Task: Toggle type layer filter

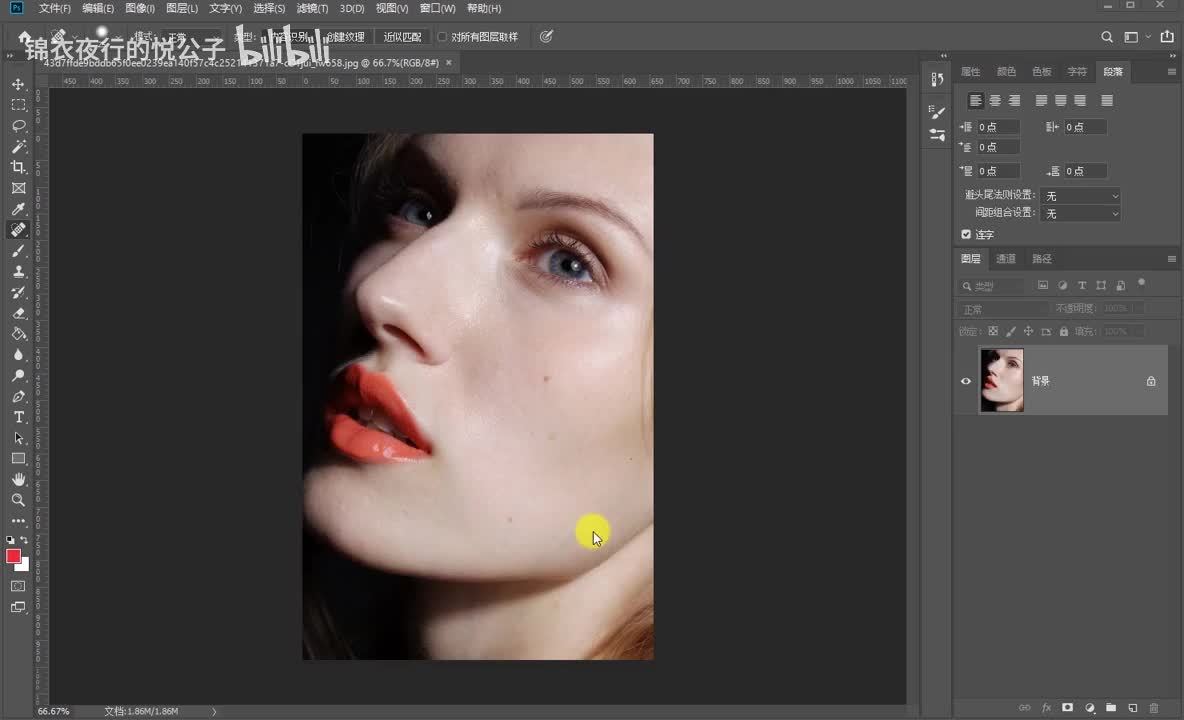Action: coord(1082,285)
